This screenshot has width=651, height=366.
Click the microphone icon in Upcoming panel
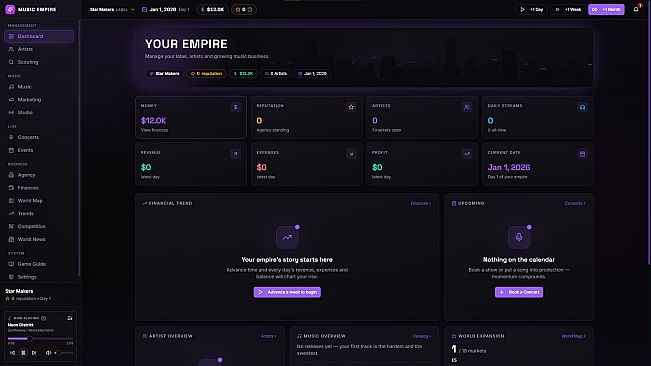[x=519, y=237]
